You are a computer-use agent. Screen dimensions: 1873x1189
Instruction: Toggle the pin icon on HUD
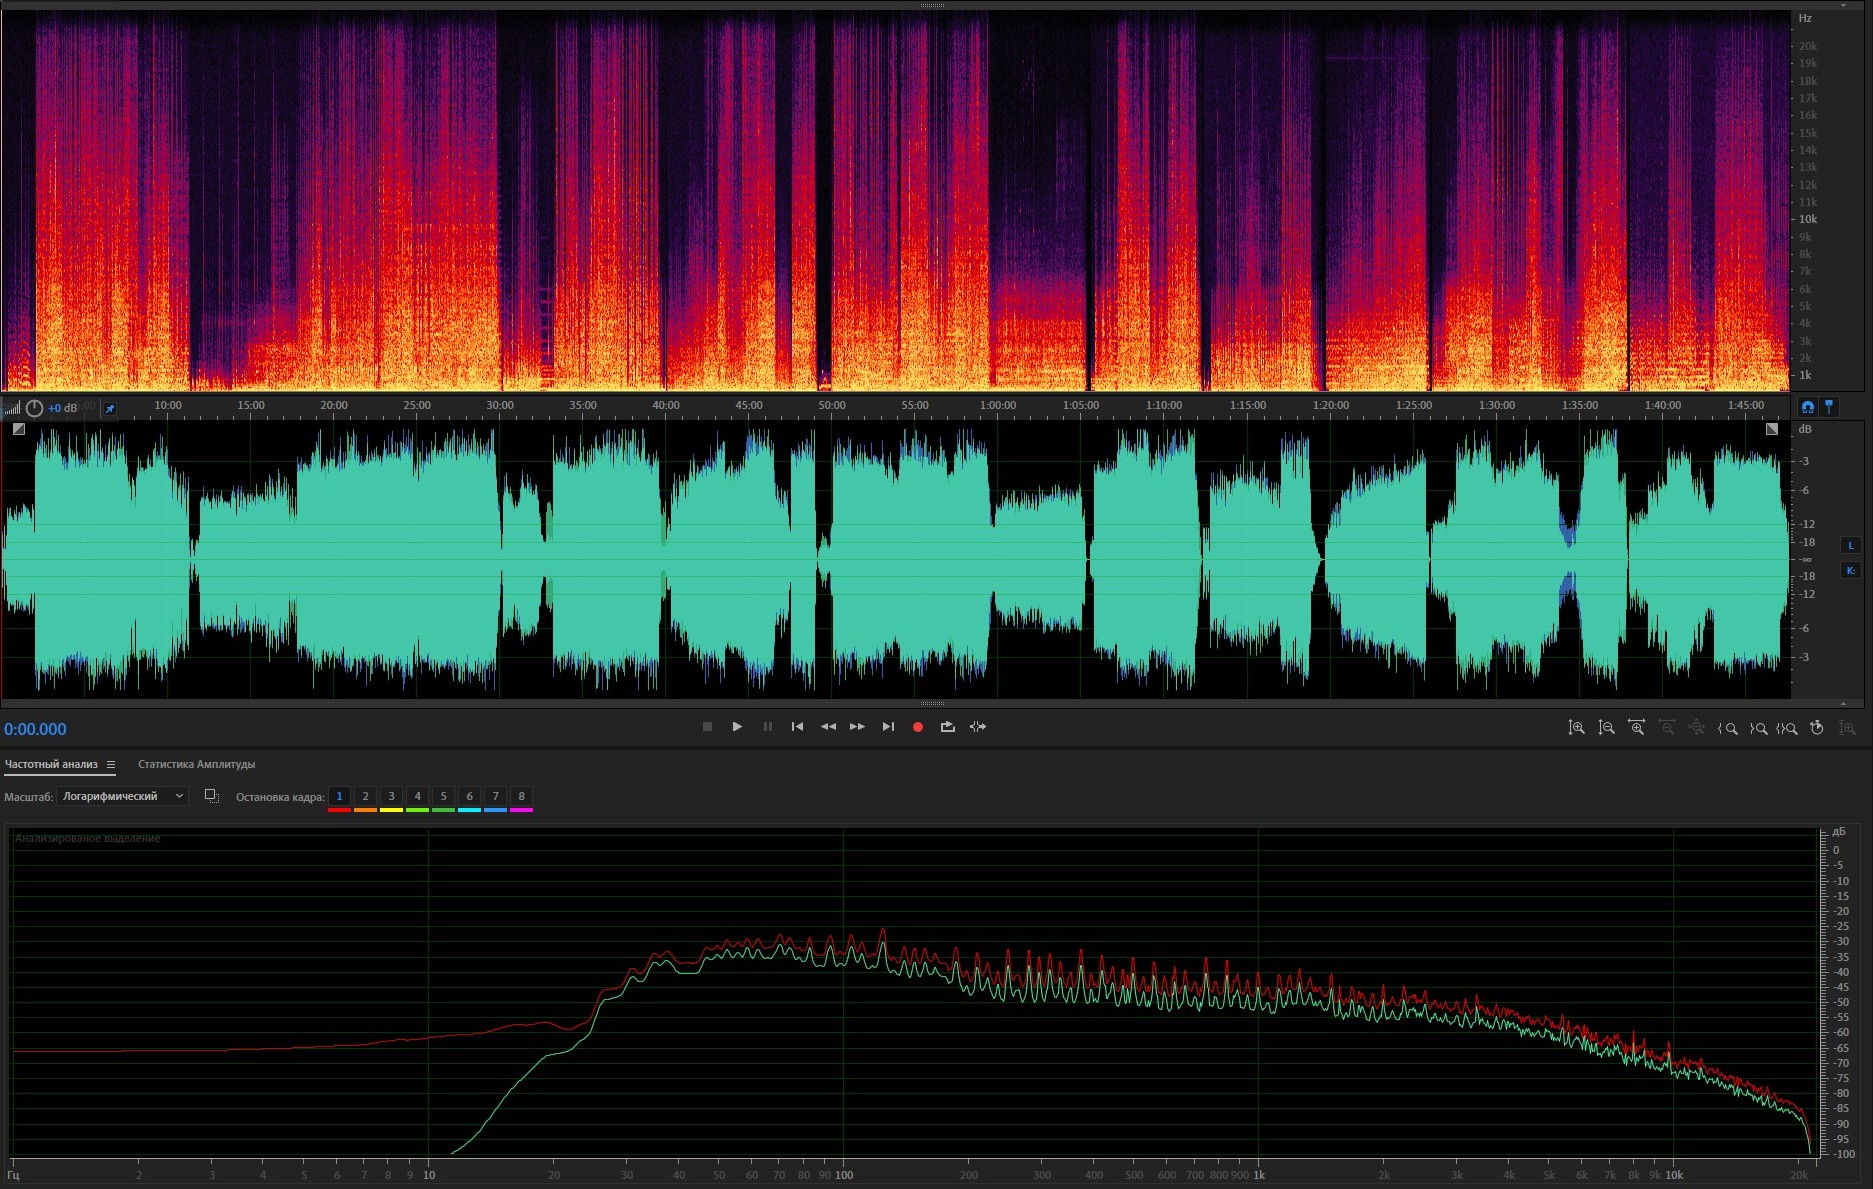(x=110, y=408)
